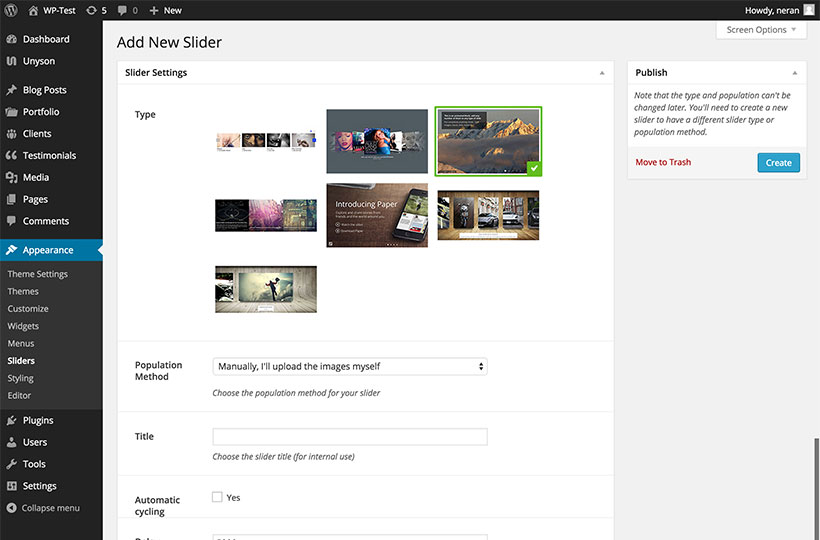The height and width of the screenshot is (540, 820).
Task: Collapse the Publish box arrow
Action: tap(795, 73)
